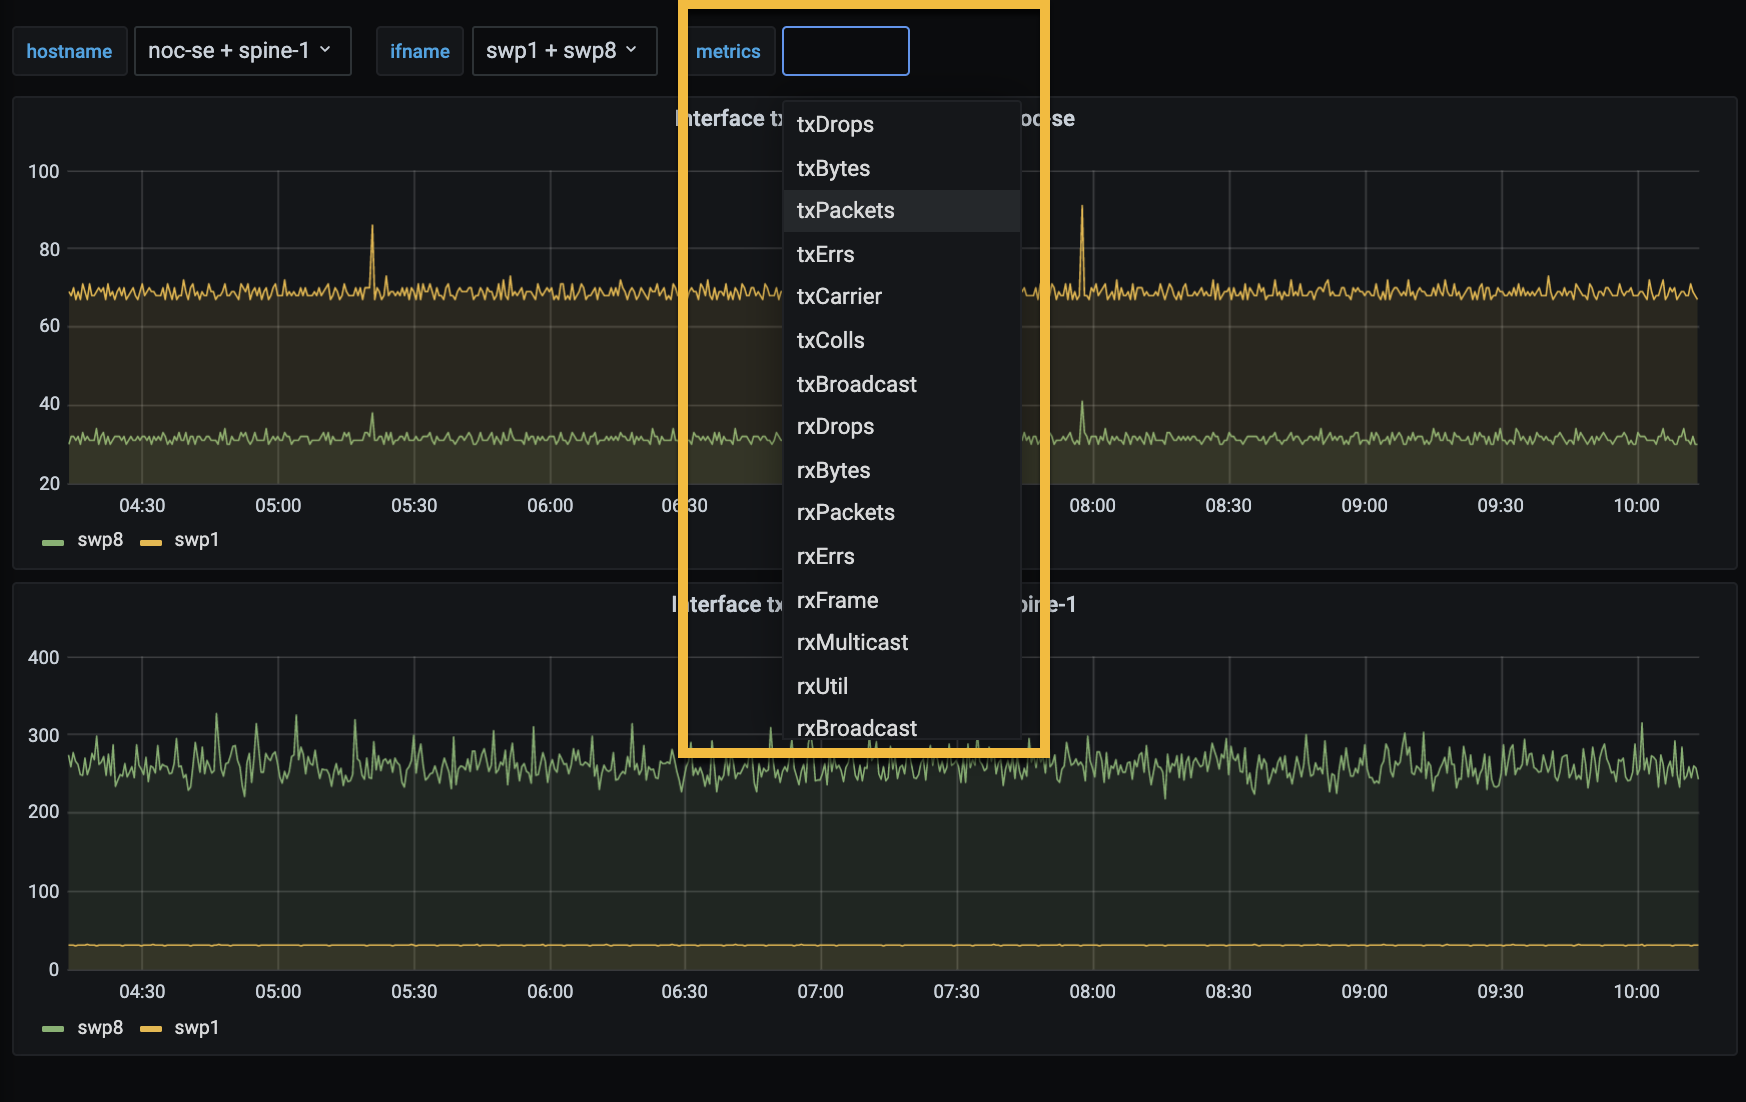
Task: Pick txErrs from the metrics options
Action: pyautogui.click(x=825, y=254)
